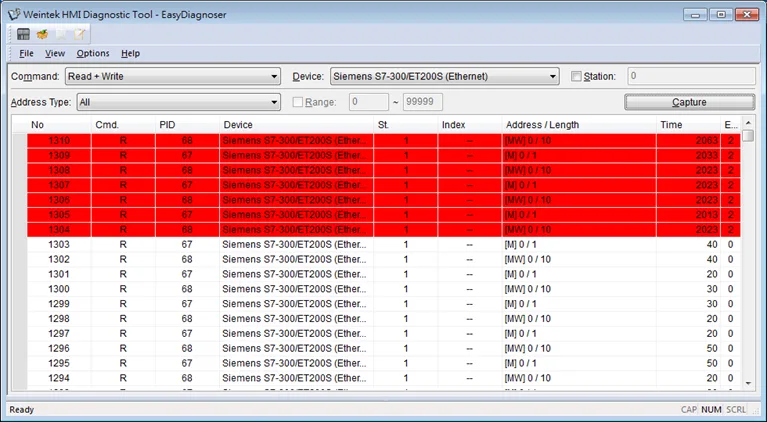Open the Options menu
This screenshot has width=767, height=422.
93,53
